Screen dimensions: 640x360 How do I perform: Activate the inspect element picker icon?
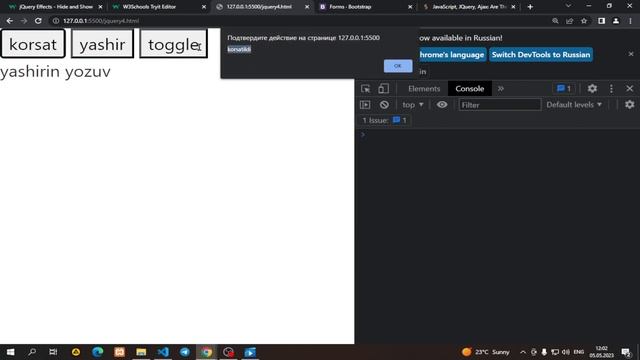point(366,89)
